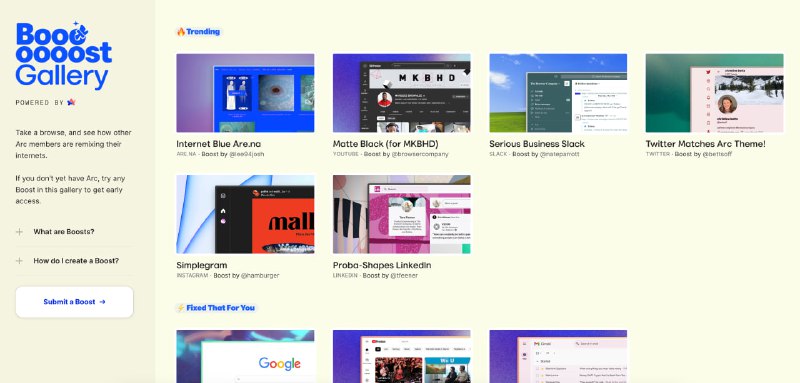Open Matte Black (for MKBHD) thumbnail
The height and width of the screenshot is (383, 800).
[402, 93]
